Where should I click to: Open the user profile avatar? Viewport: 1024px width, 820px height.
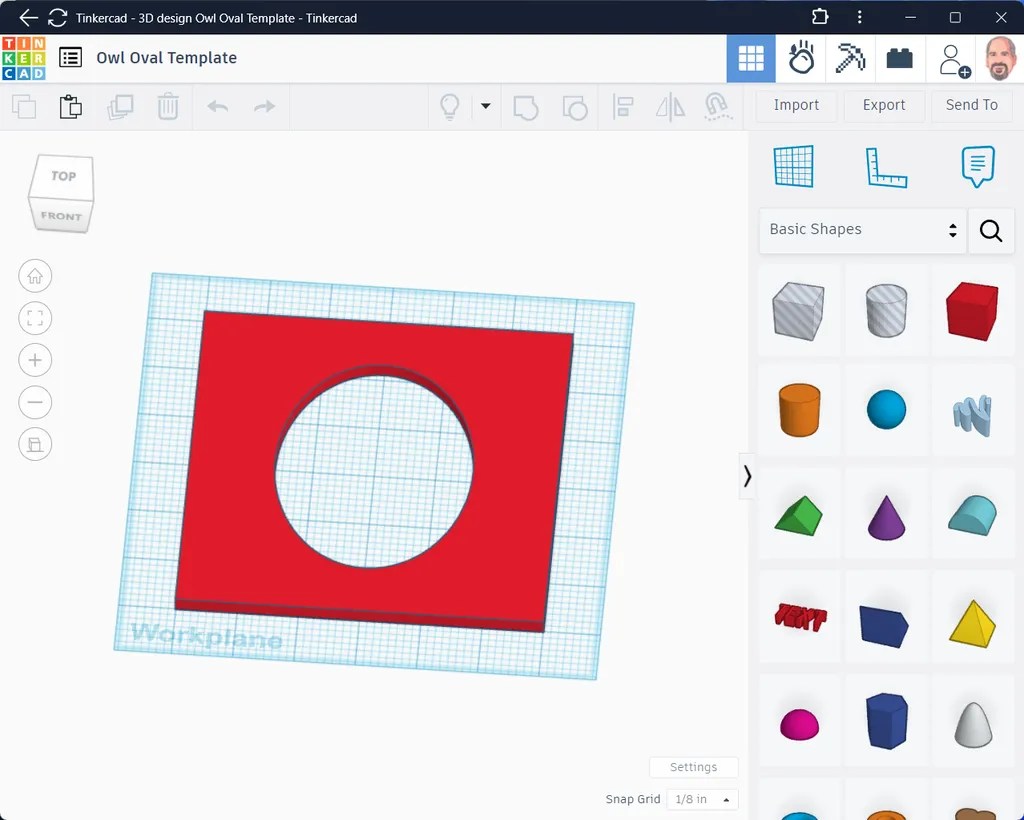pos(1000,59)
